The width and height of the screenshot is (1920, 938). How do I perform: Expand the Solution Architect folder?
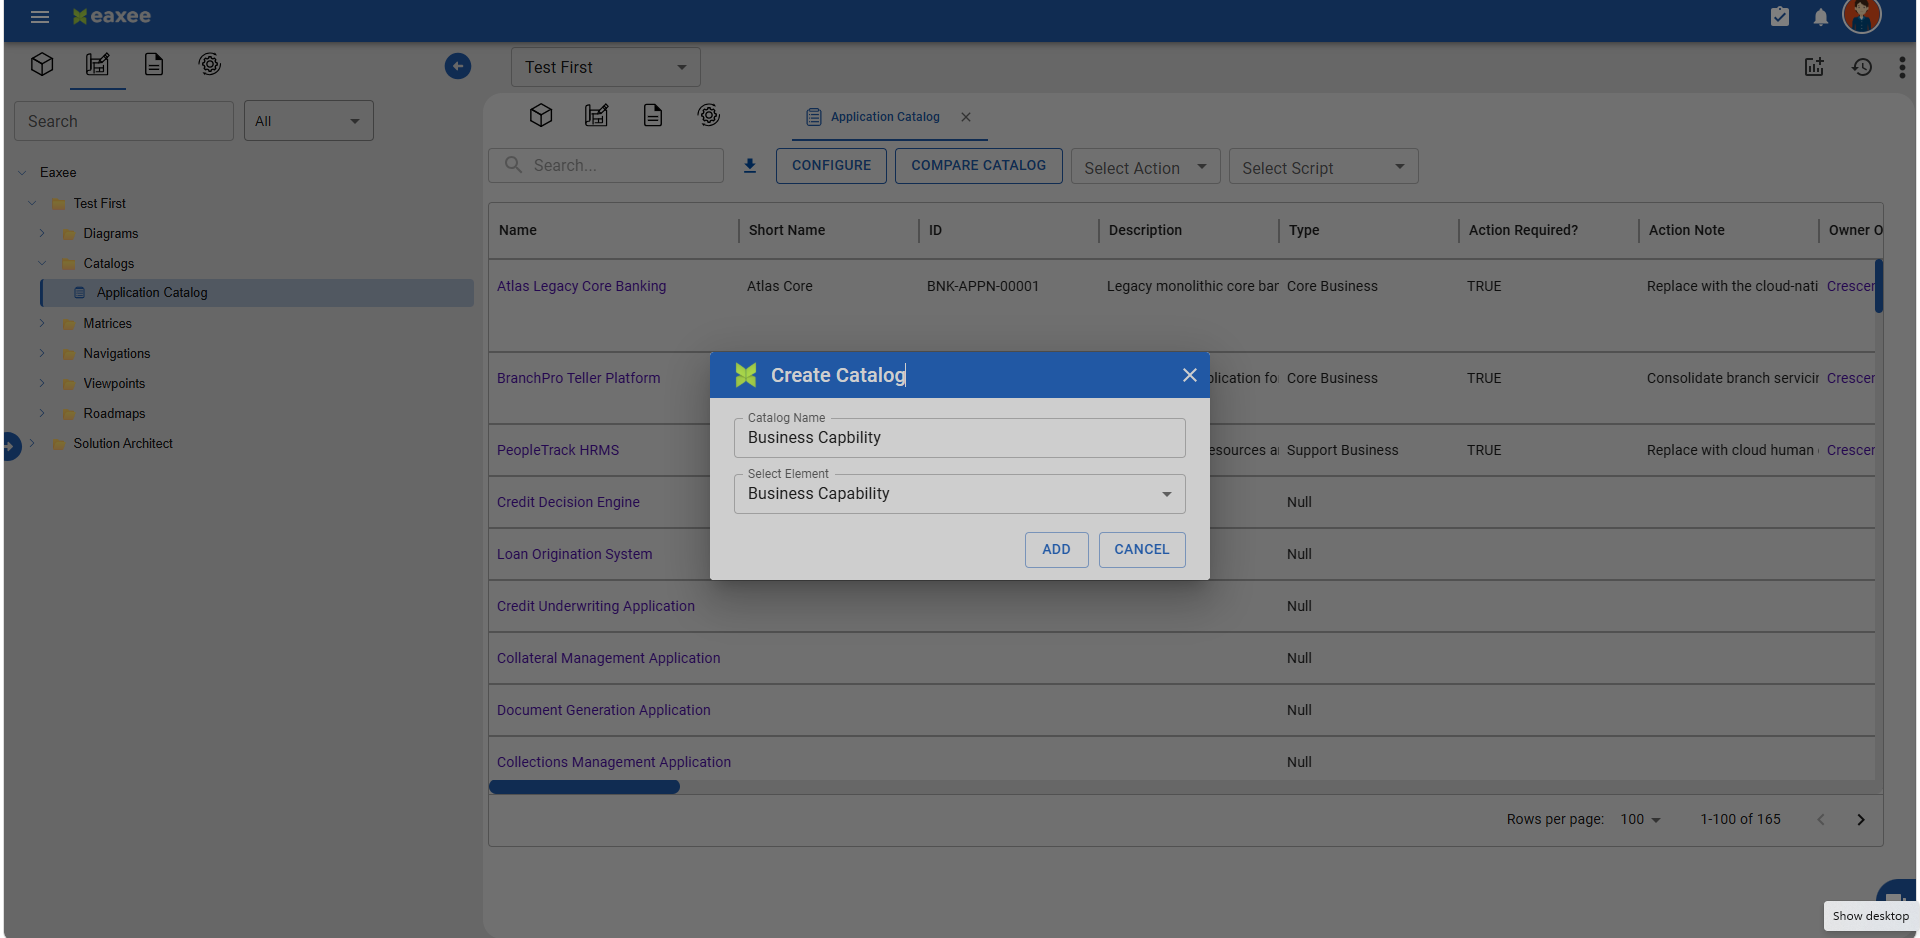[x=32, y=443]
